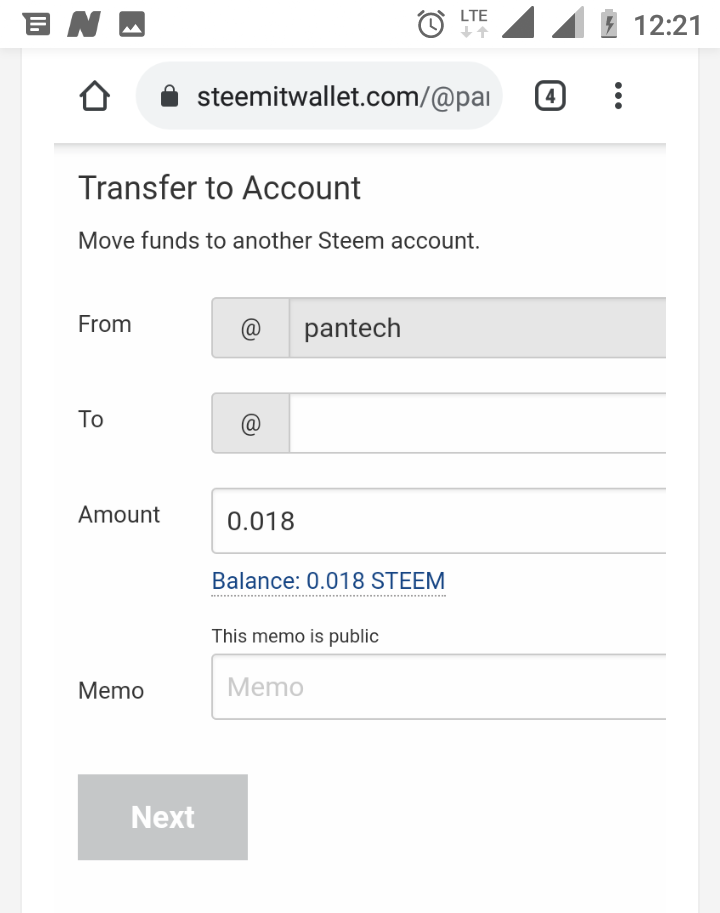Tap the browser home icon

(x=94, y=96)
